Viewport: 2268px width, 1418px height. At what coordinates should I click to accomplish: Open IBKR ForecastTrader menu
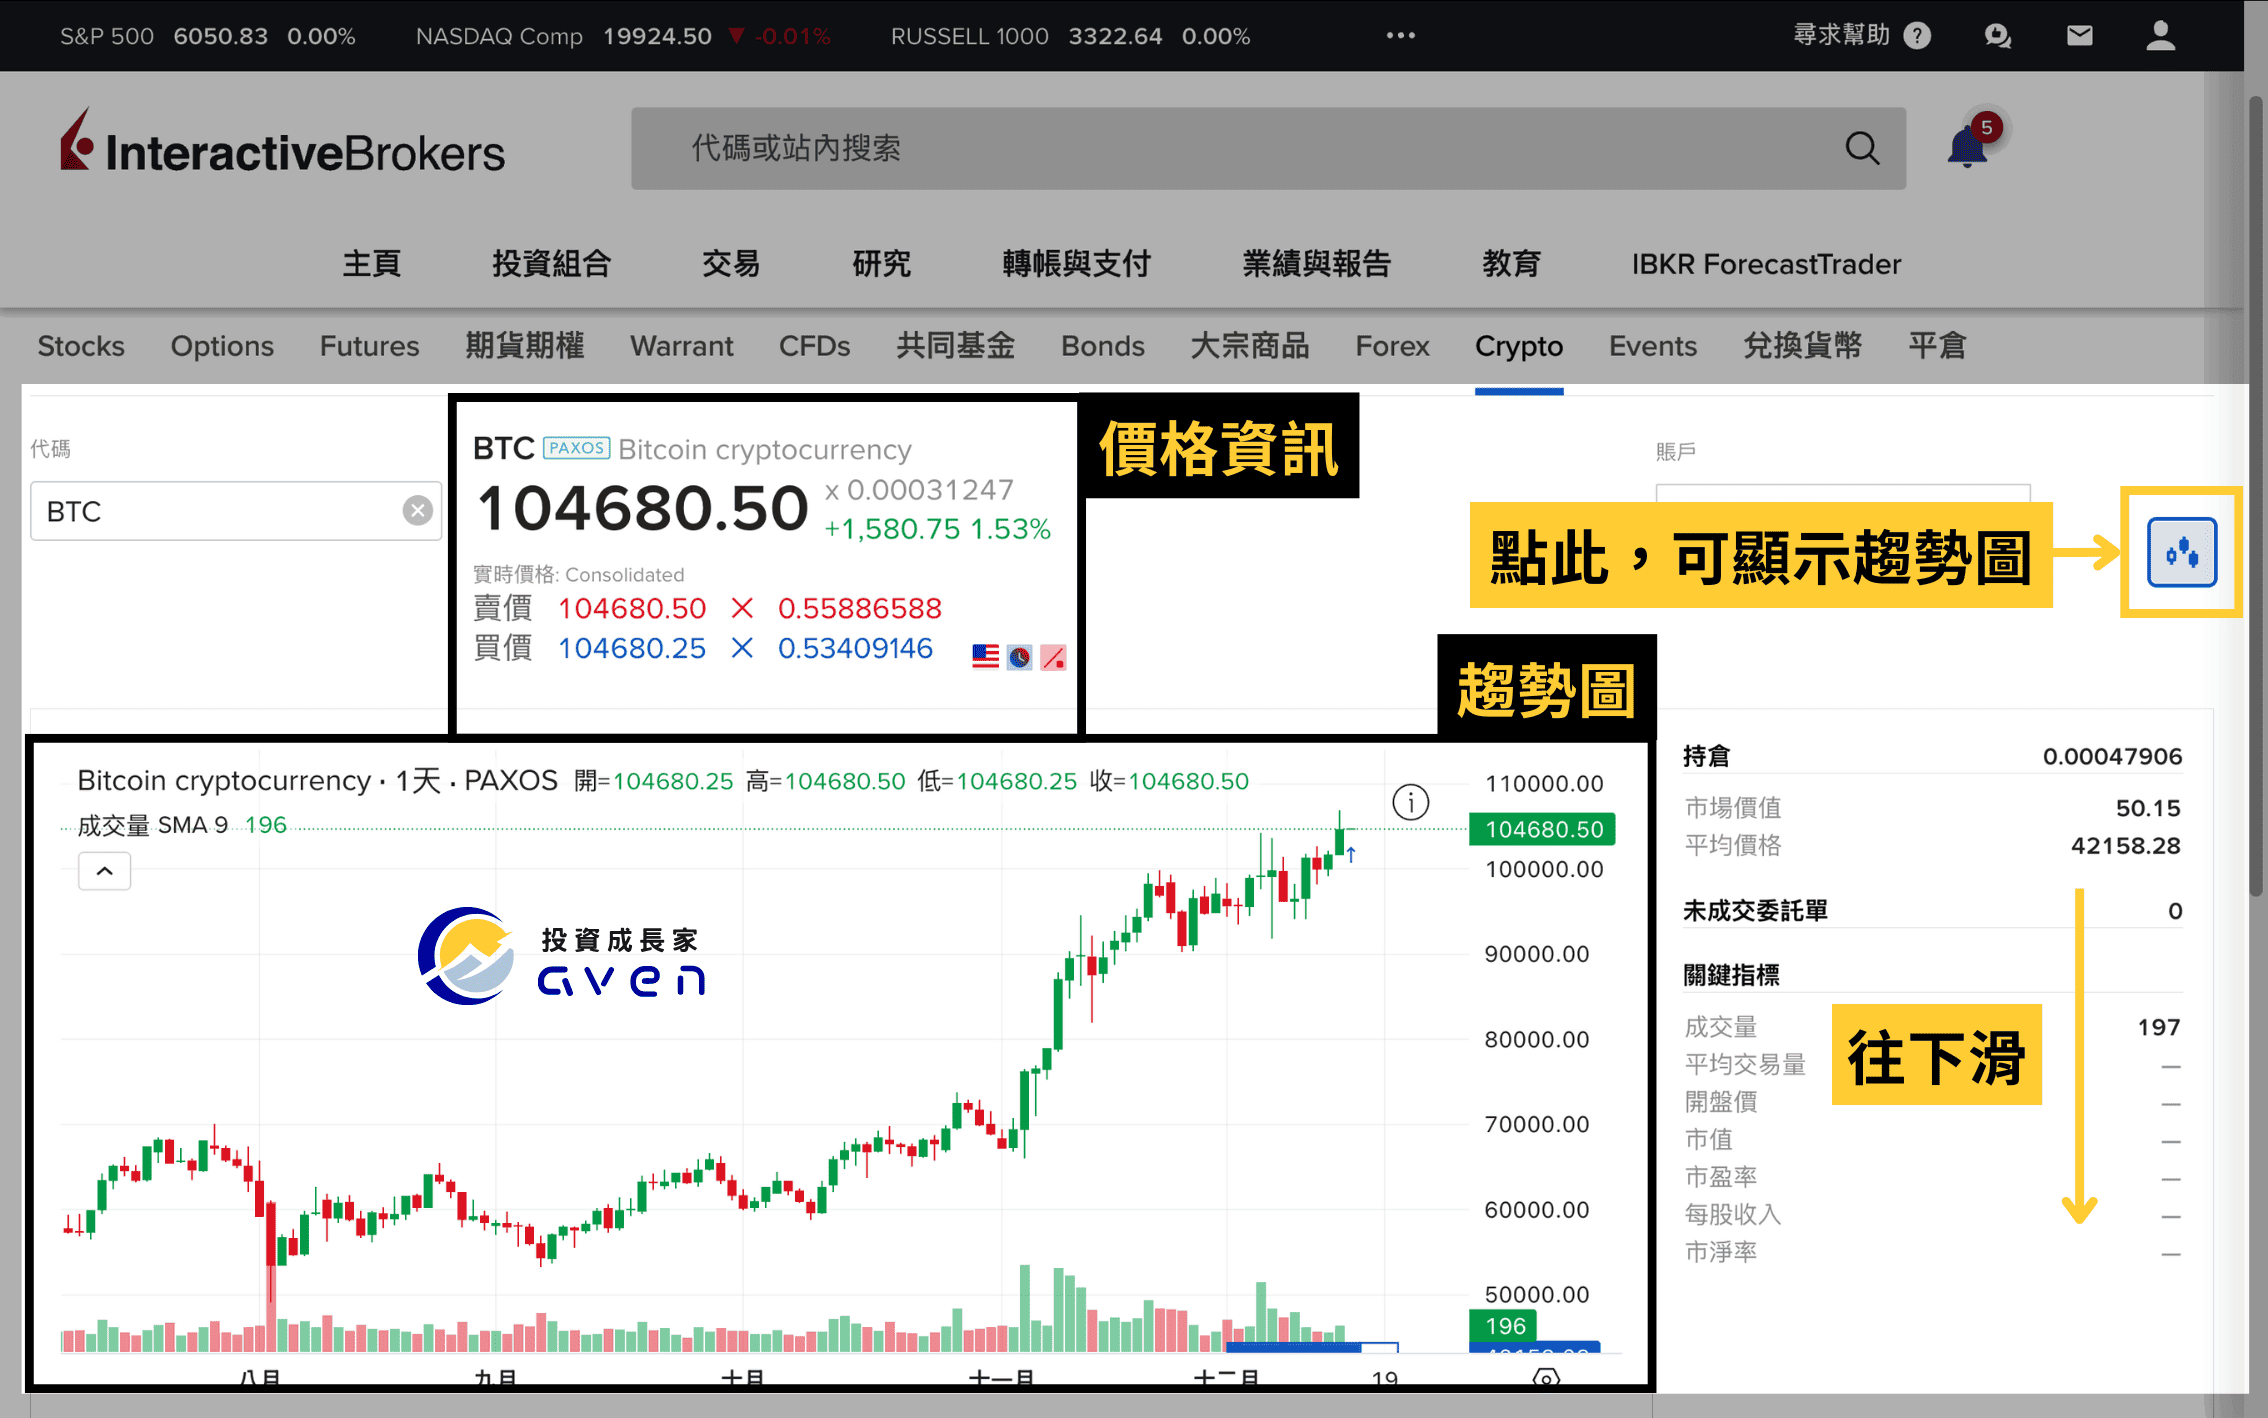click(x=1766, y=264)
